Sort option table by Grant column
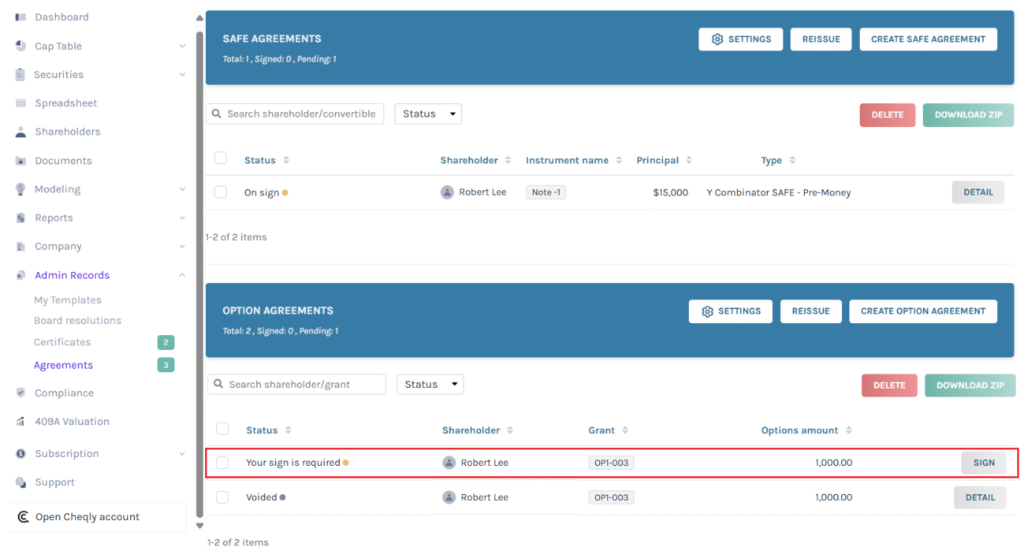Screen dimensions: 1024x558 point(625,430)
